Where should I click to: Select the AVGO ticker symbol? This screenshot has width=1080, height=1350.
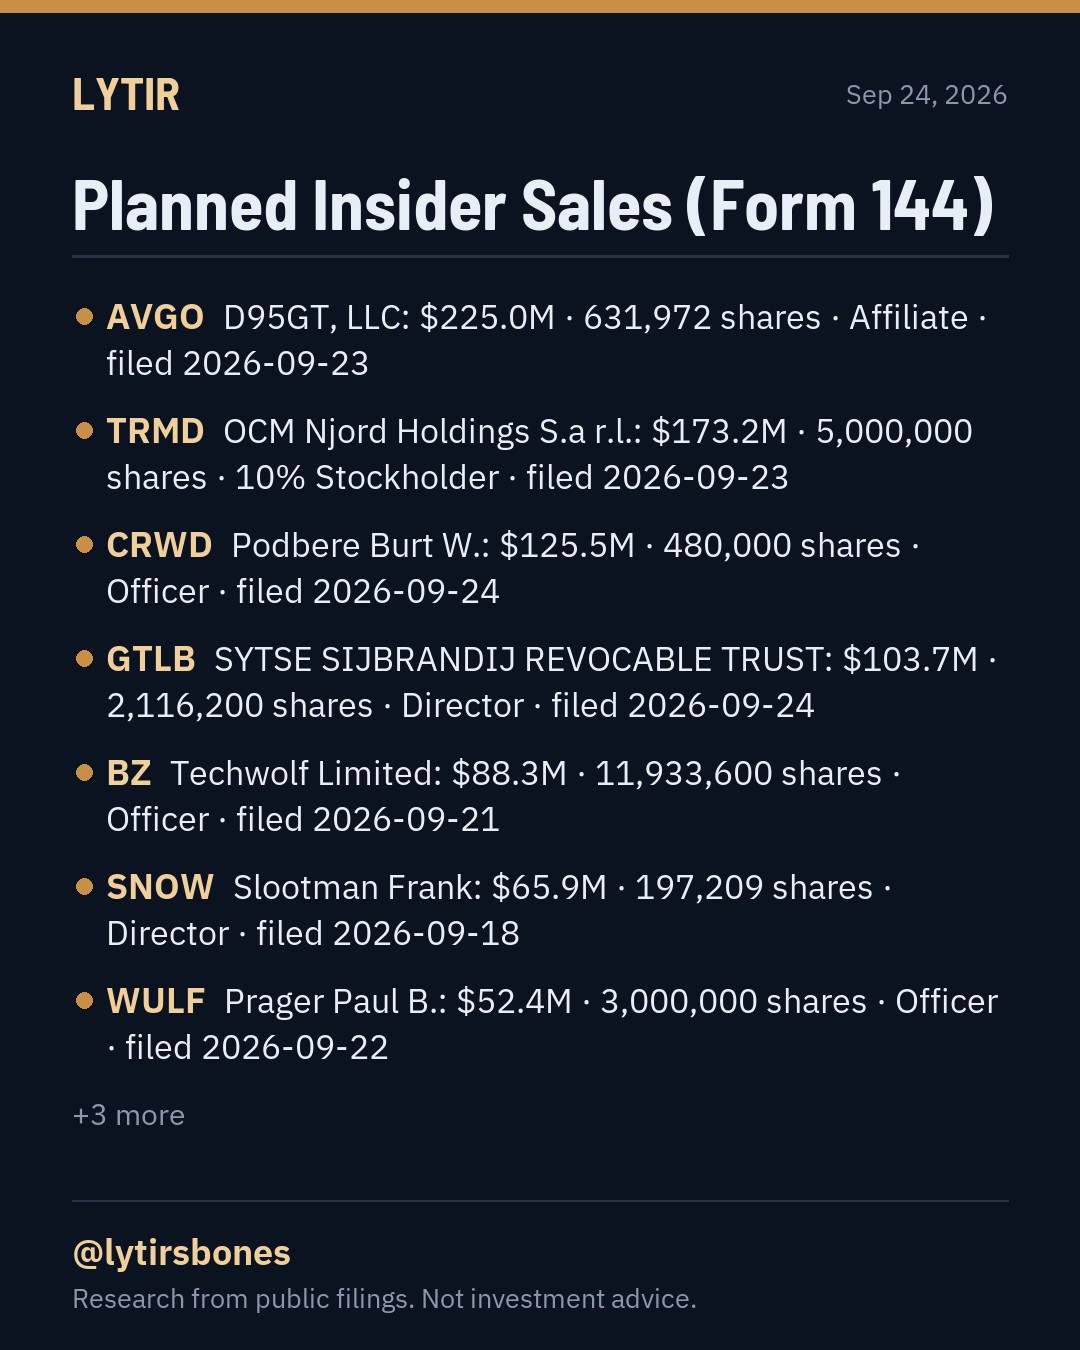pos(155,317)
